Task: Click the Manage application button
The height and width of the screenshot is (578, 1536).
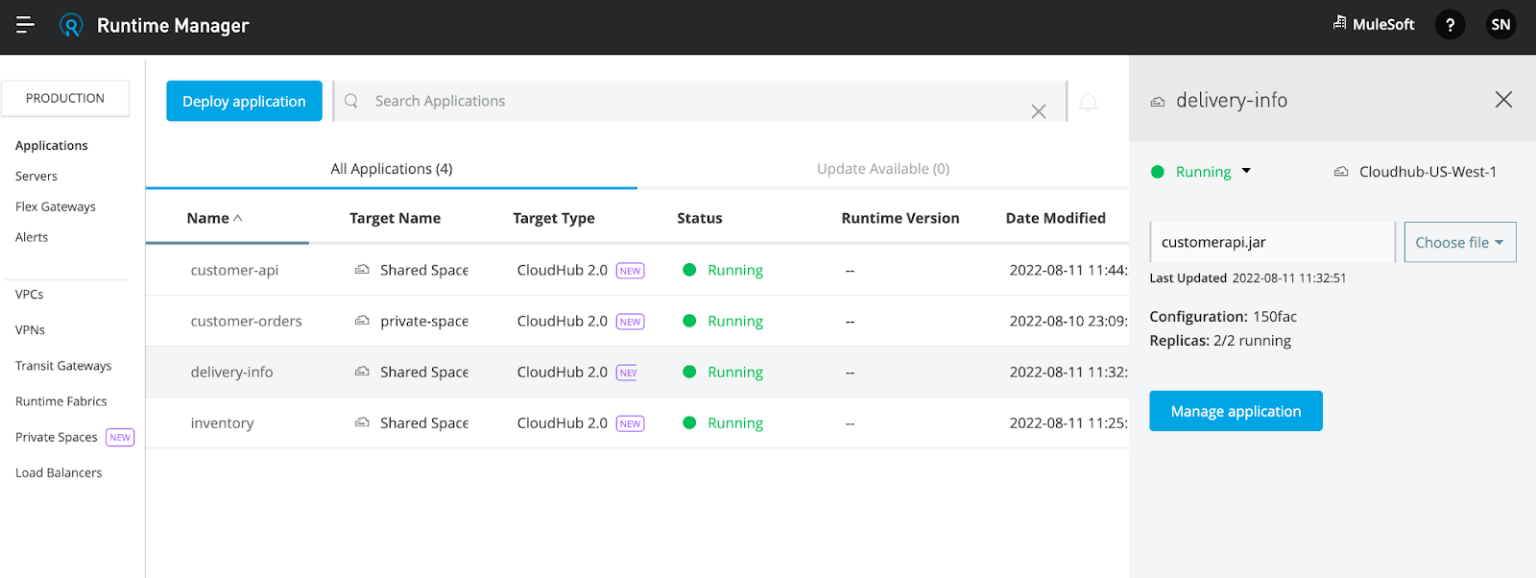Action: coord(1236,411)
